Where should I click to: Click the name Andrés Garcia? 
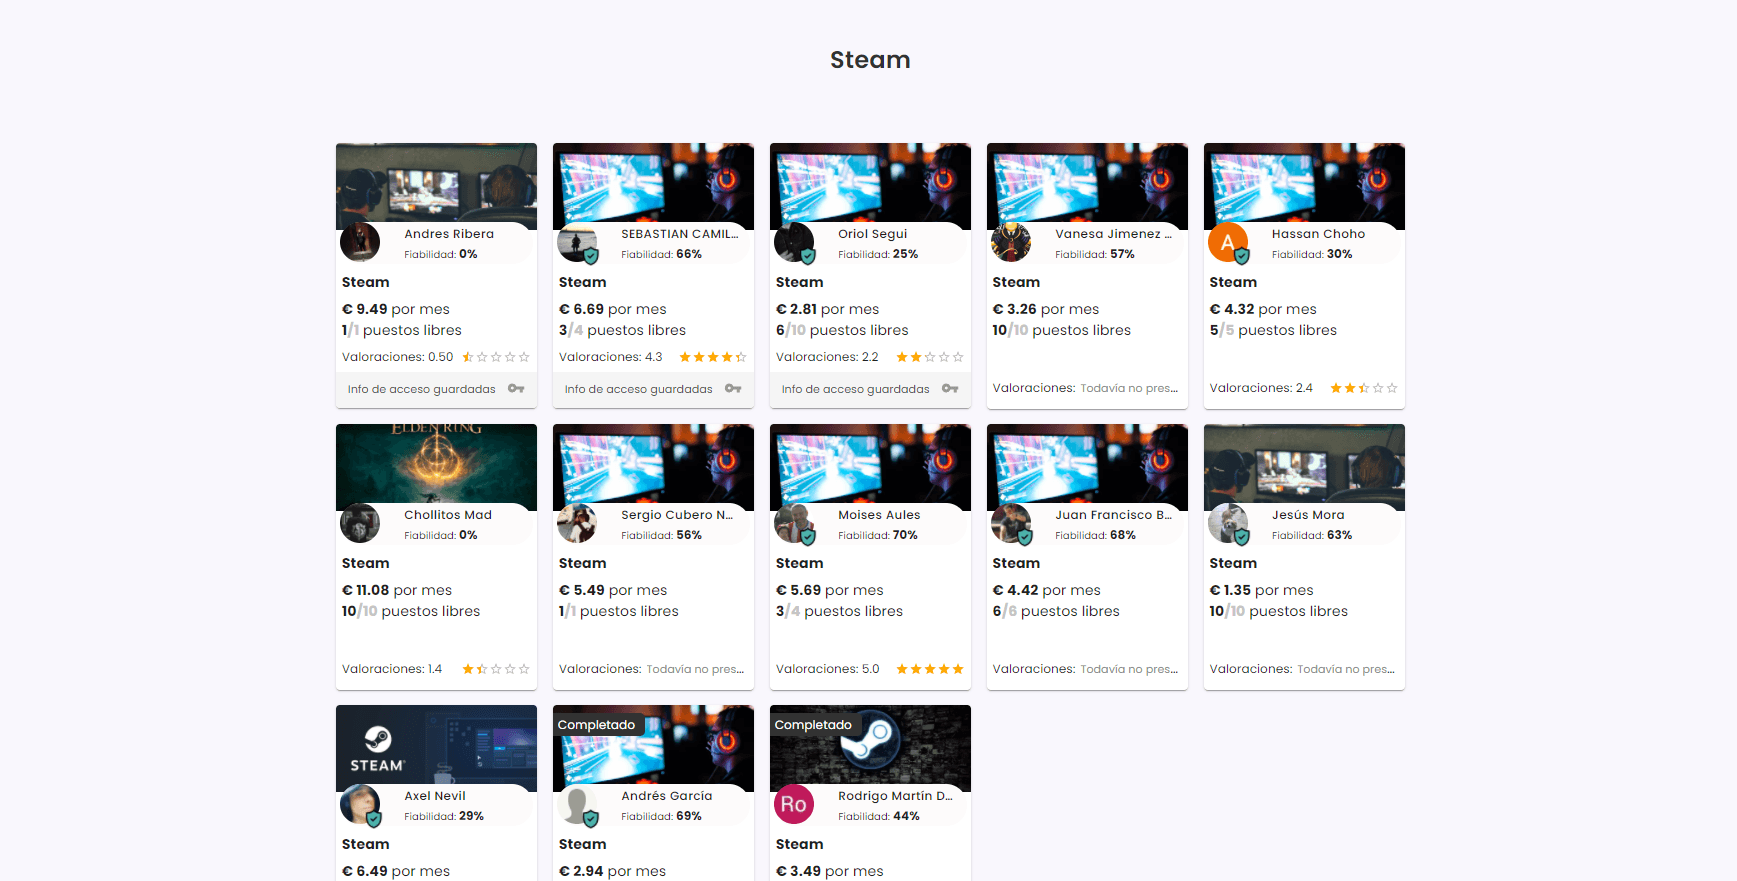[x=667, y=796]
